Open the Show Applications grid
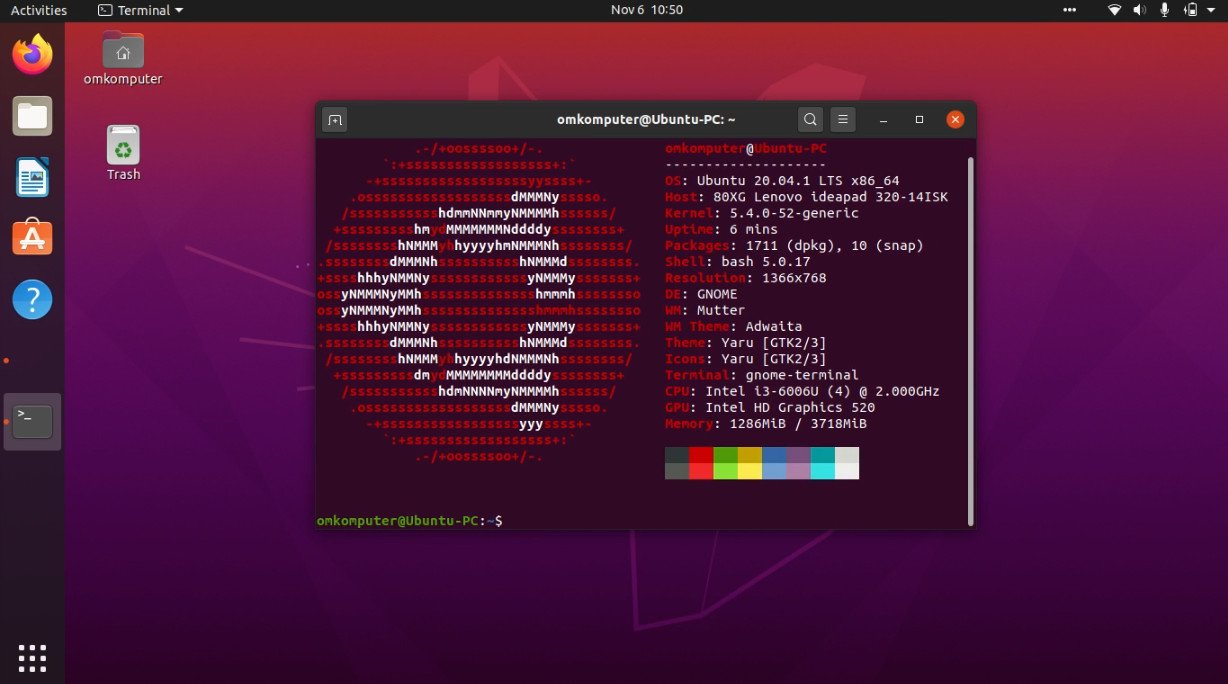1228x684 pixels. pos(31,657)
